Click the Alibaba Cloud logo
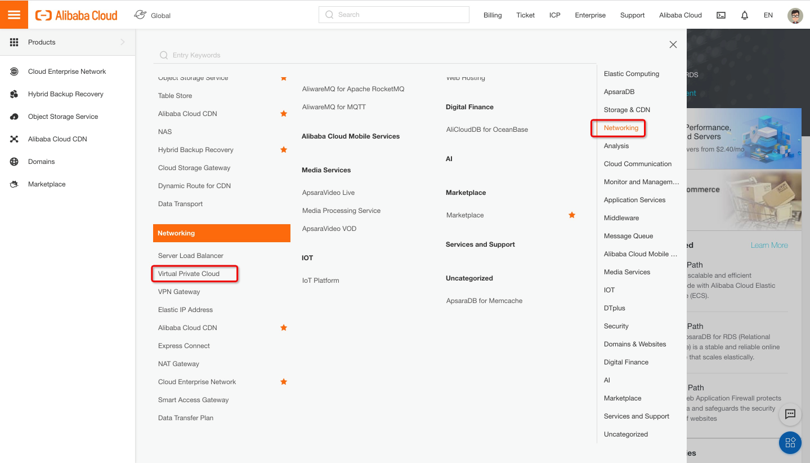The height and width of the screenshot is (463, 810). 76,16
